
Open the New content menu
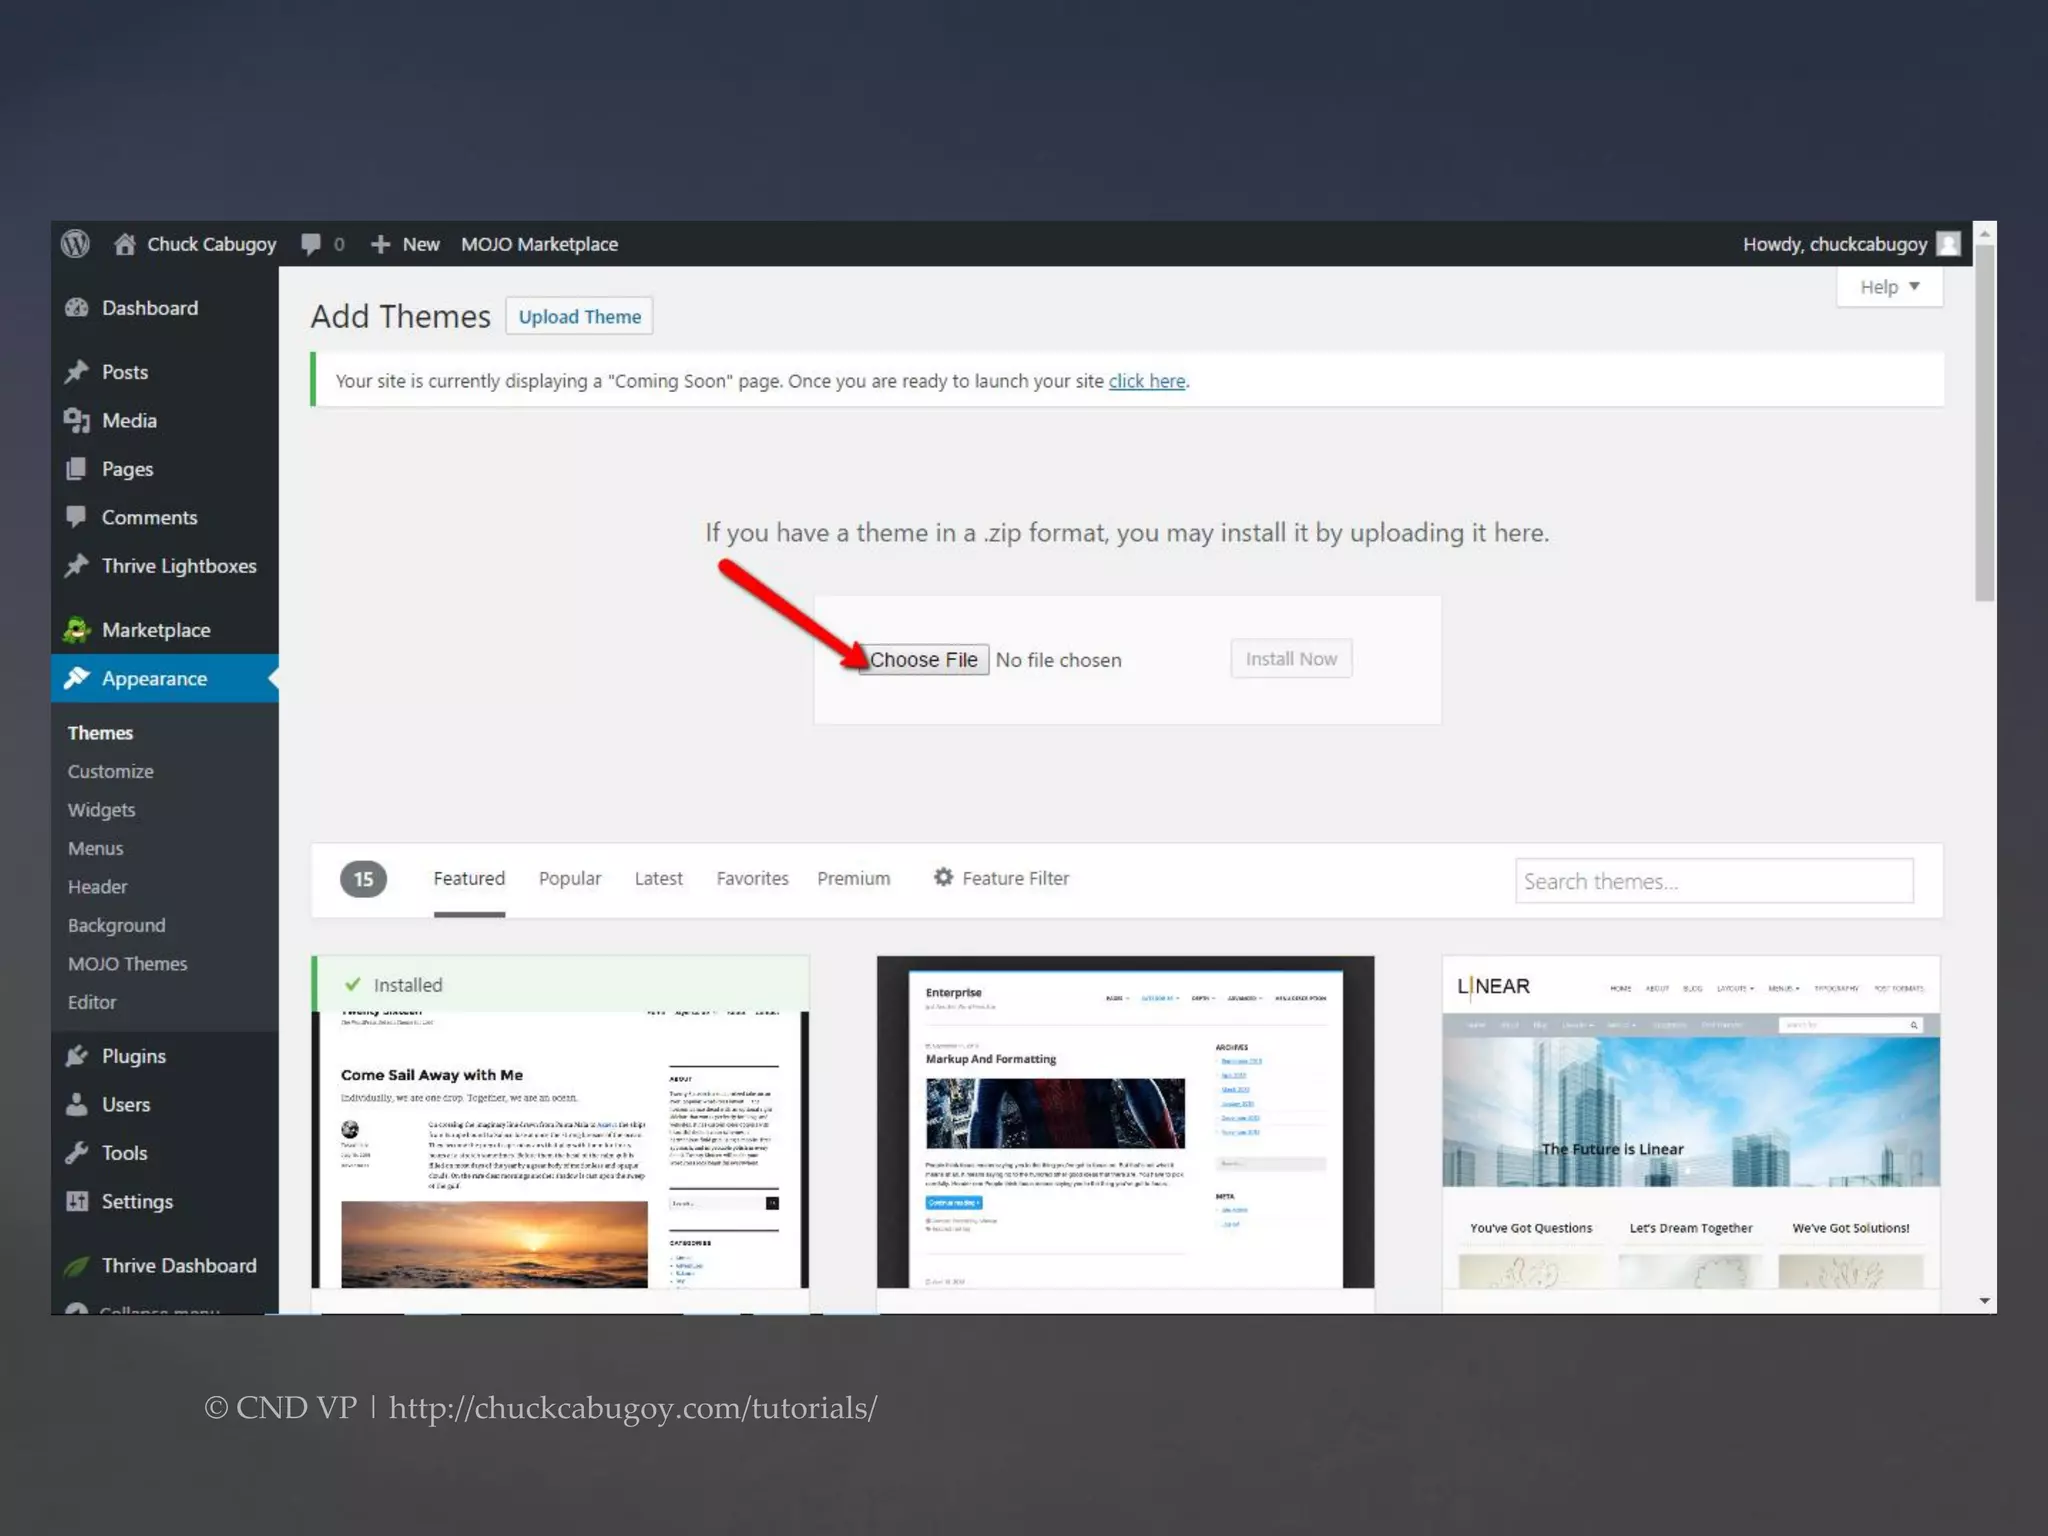pos(405,244)
